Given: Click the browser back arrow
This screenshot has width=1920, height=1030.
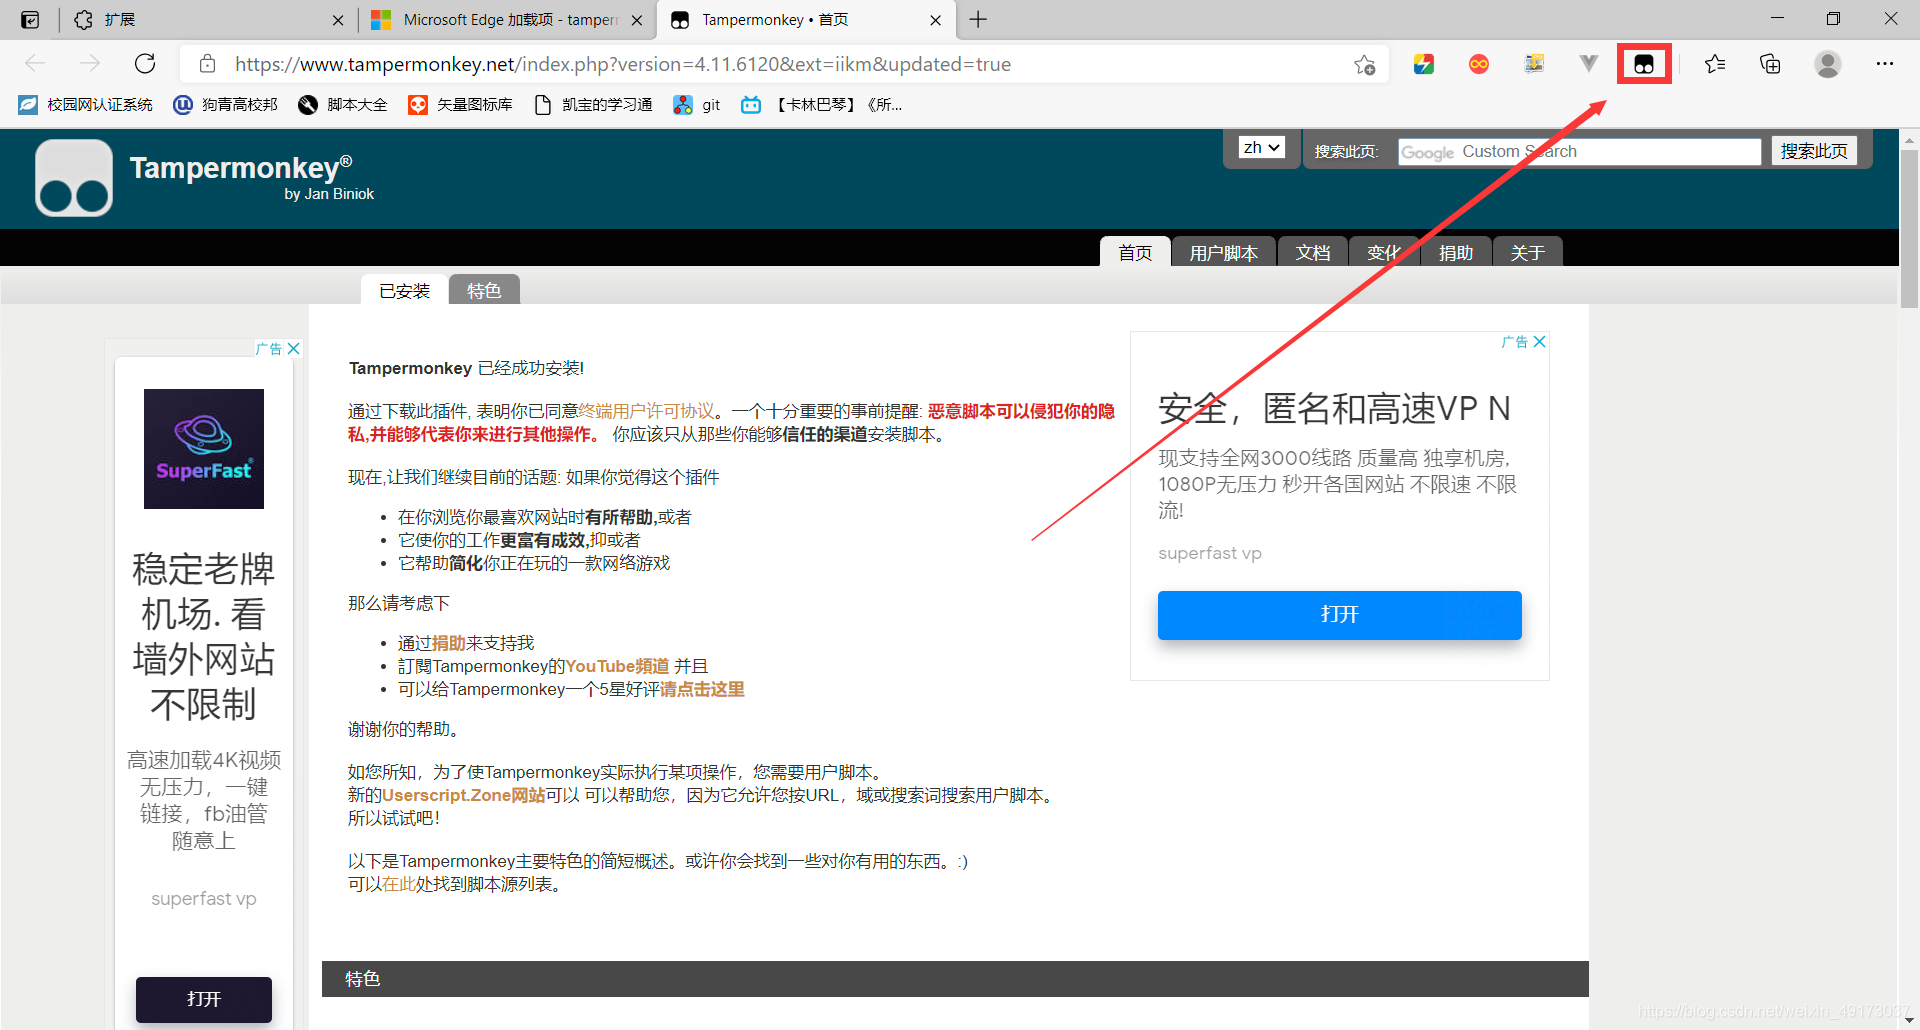Looking at the screenshot, I should [x=35, y=64].
